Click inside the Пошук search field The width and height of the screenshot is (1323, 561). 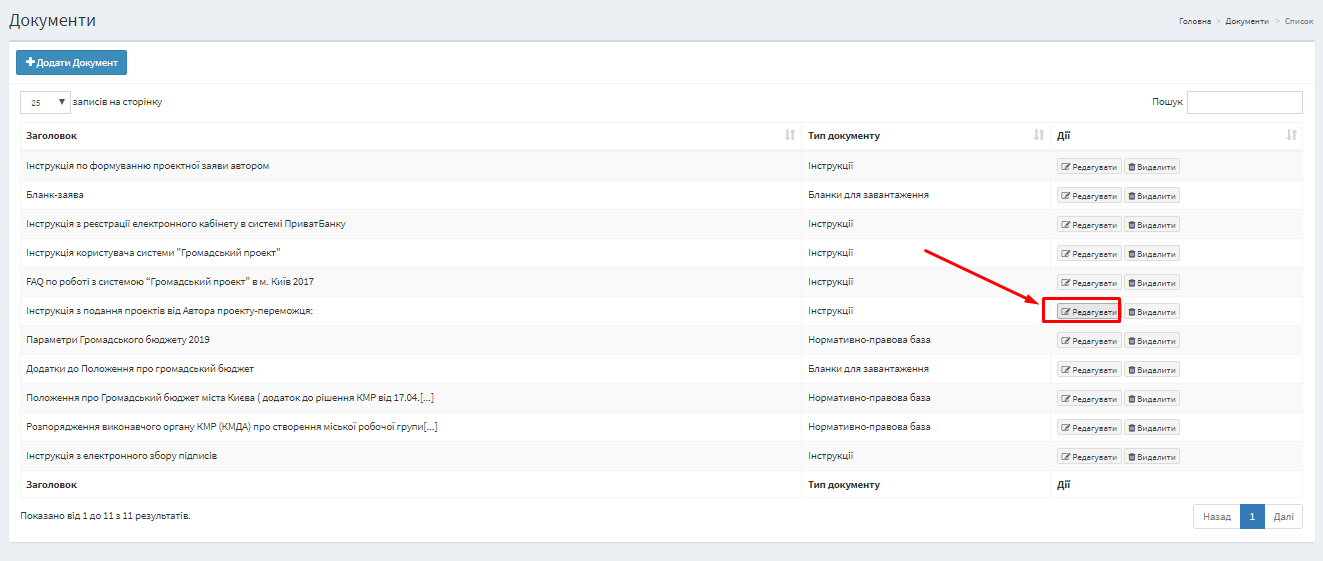click(1244, 102)
